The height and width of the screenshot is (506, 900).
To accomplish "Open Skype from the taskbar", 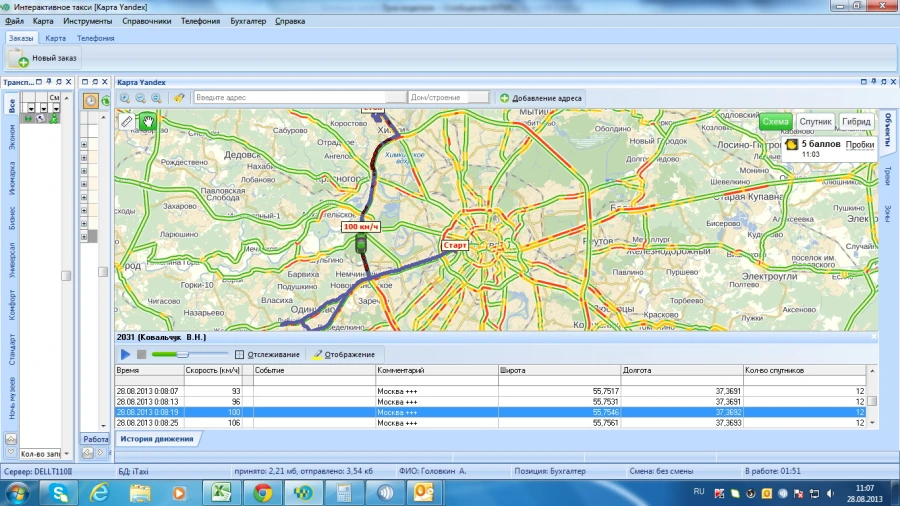I will pyautogui.click(x=58, y=492).
